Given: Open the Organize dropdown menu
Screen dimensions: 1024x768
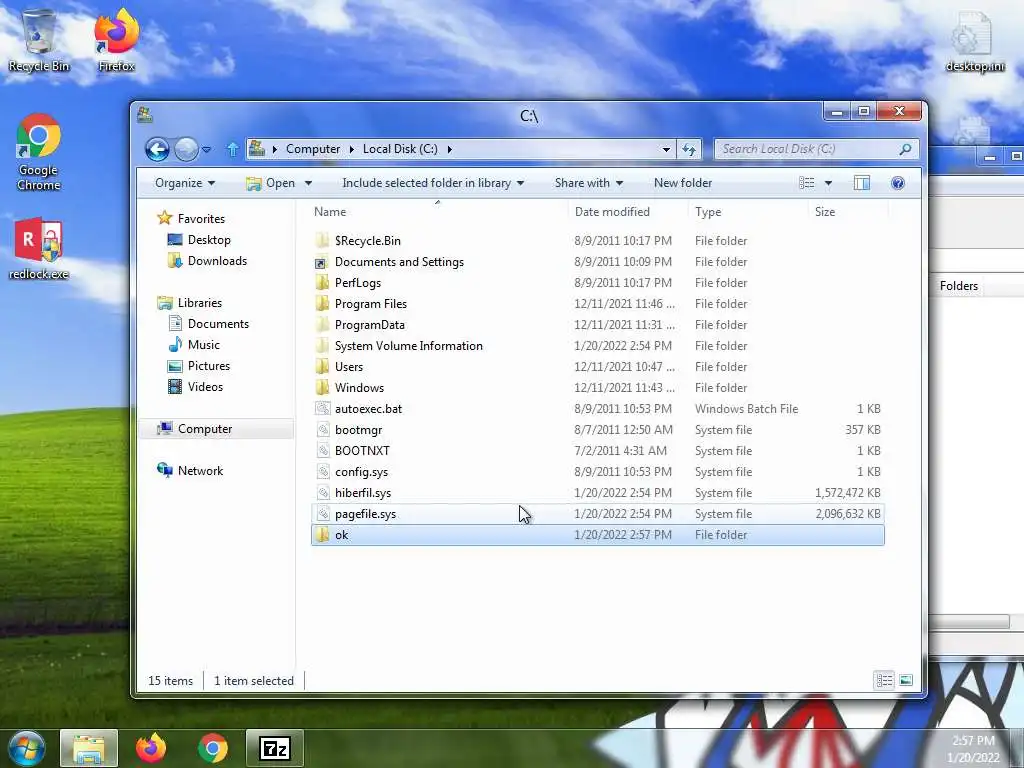Looking at the screenshot, I should [185, 183].
